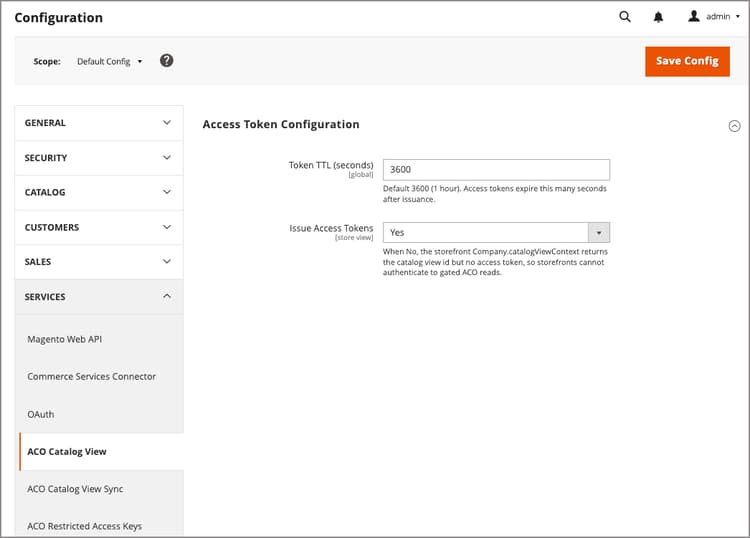The image size is (750, 538).
Task: Click the scope help question mark icon
Action: tap(166, 61)
